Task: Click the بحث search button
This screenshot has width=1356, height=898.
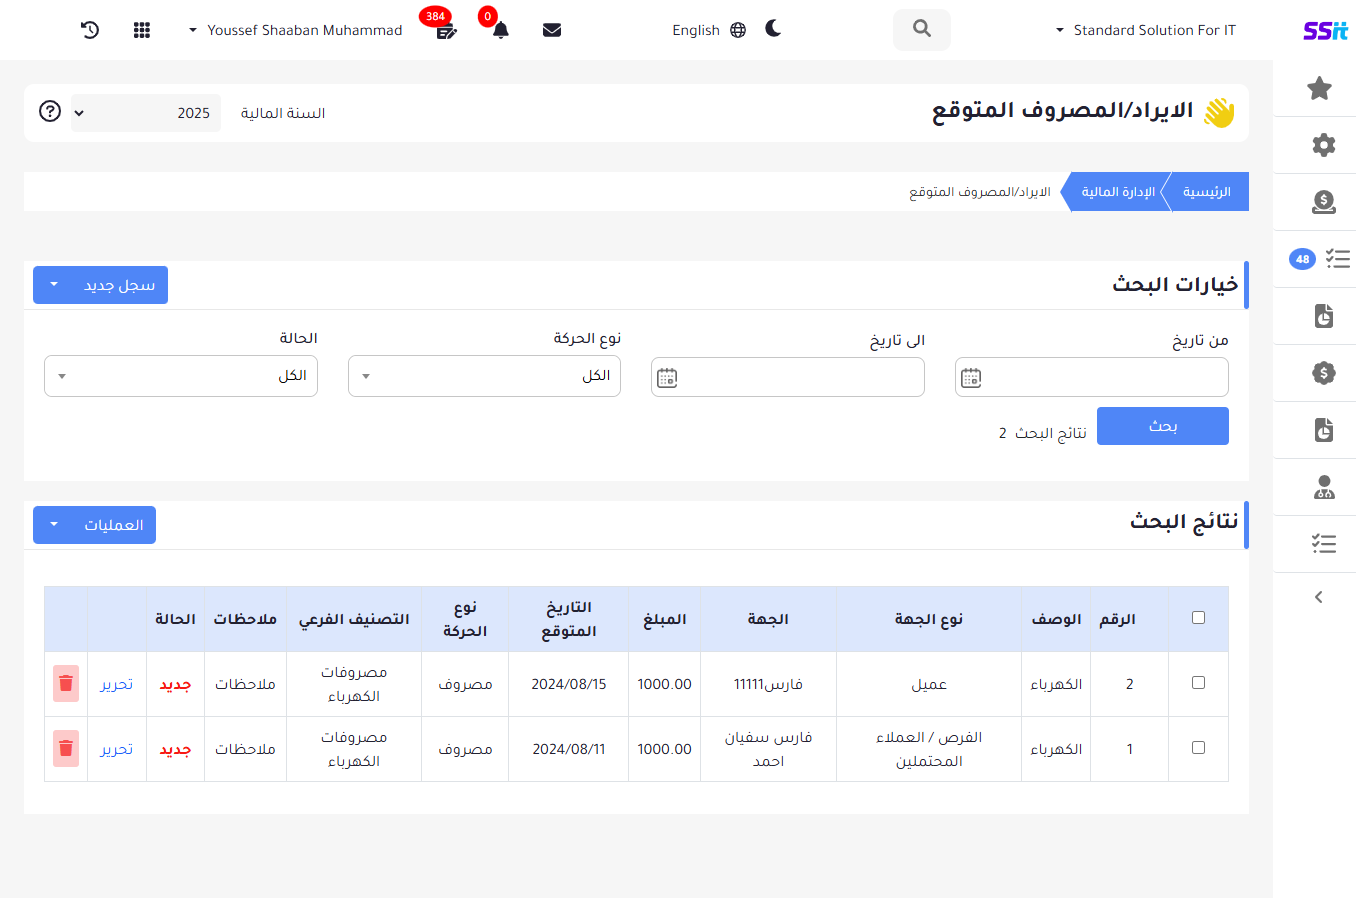Action: 1163,426
